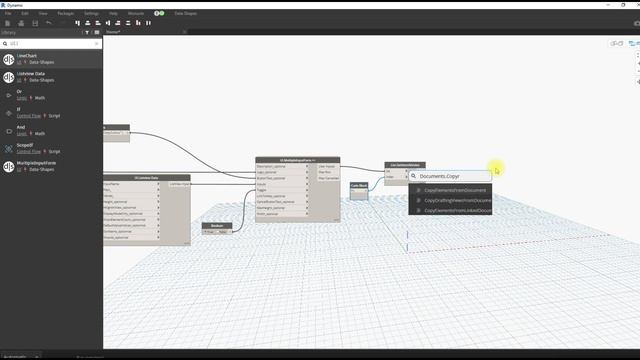Viewport: 640px width, 360px height.
Task: Open the File menu
Action: click(x=8, y=13)
